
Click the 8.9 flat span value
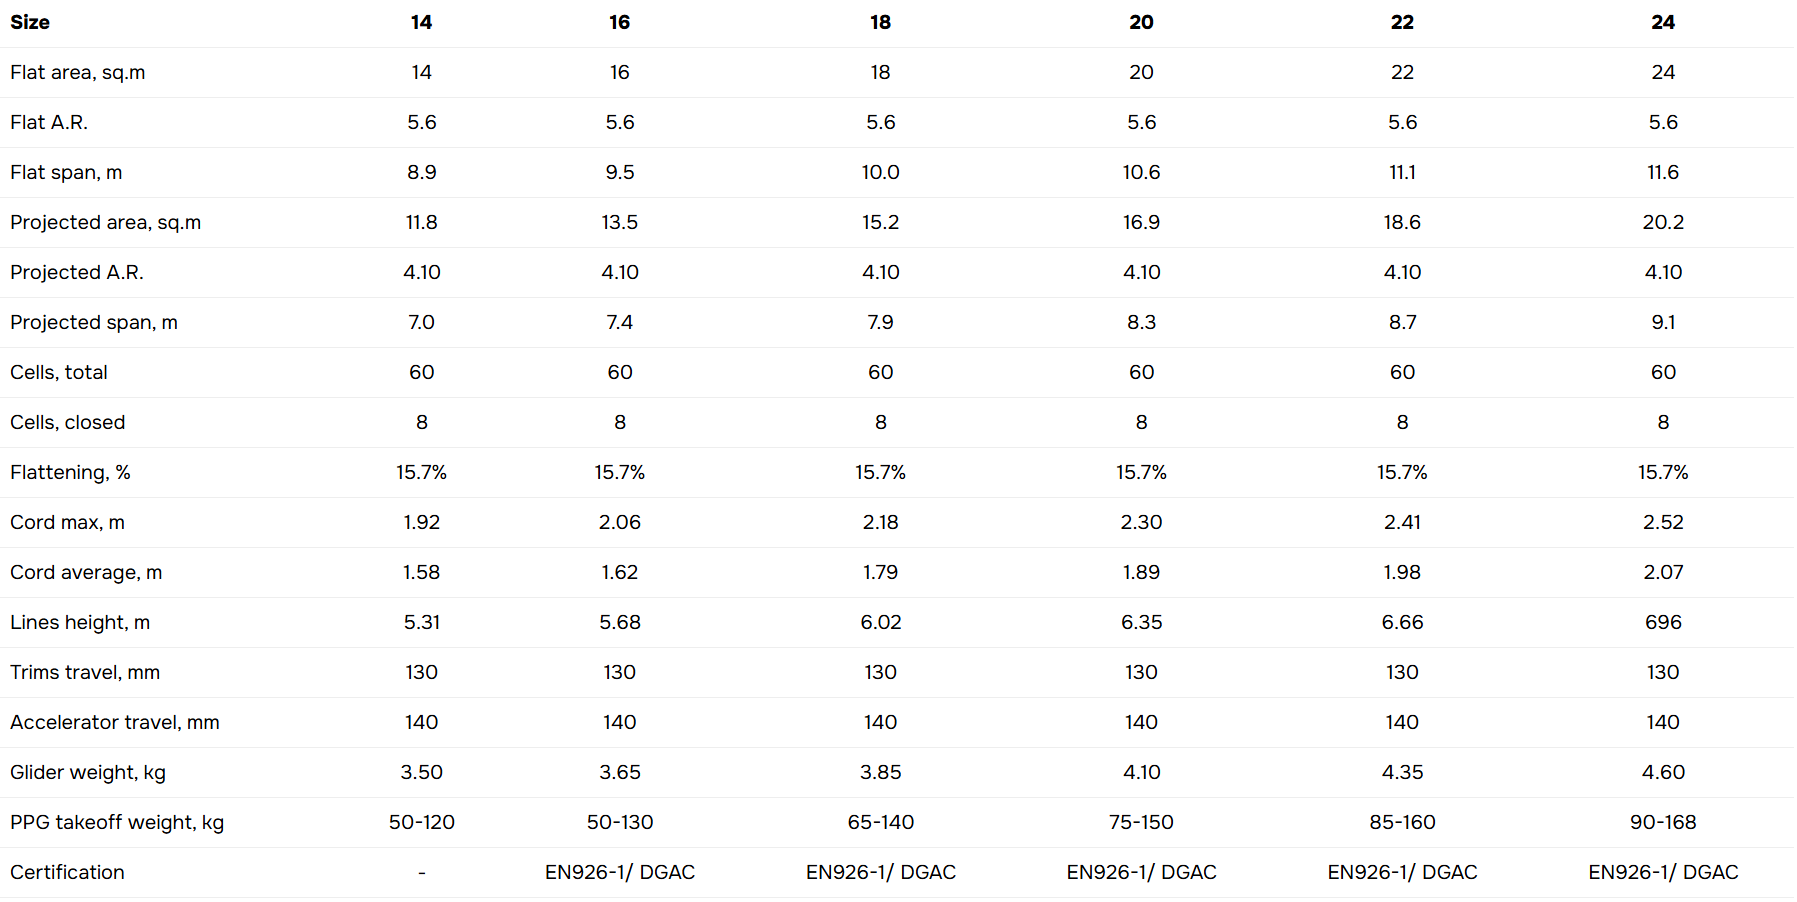[421, 172]
